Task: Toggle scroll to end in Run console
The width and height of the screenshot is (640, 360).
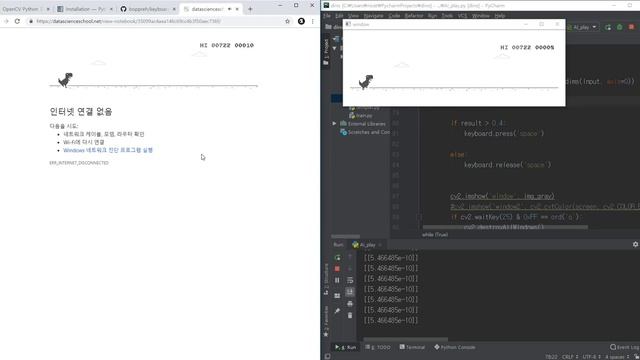Action: click(350, 292)
